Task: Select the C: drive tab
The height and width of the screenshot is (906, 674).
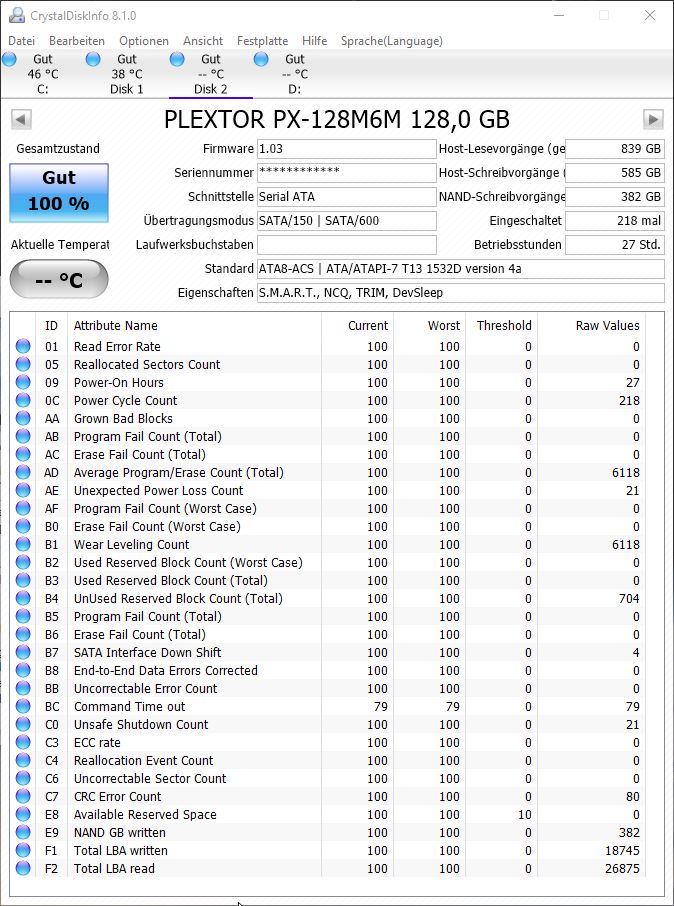Action: tap(42, 74)
